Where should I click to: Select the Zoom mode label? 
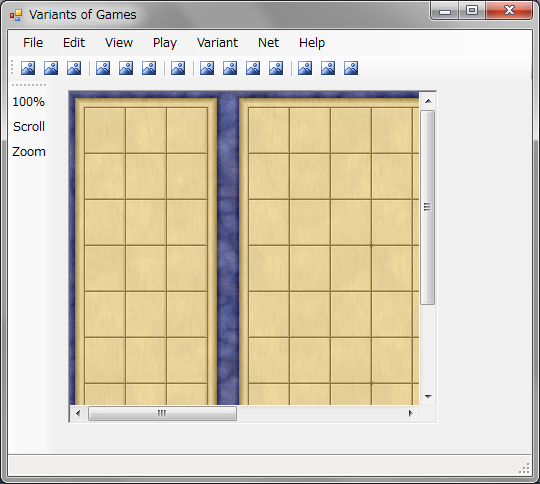click(x=29, y=152)
